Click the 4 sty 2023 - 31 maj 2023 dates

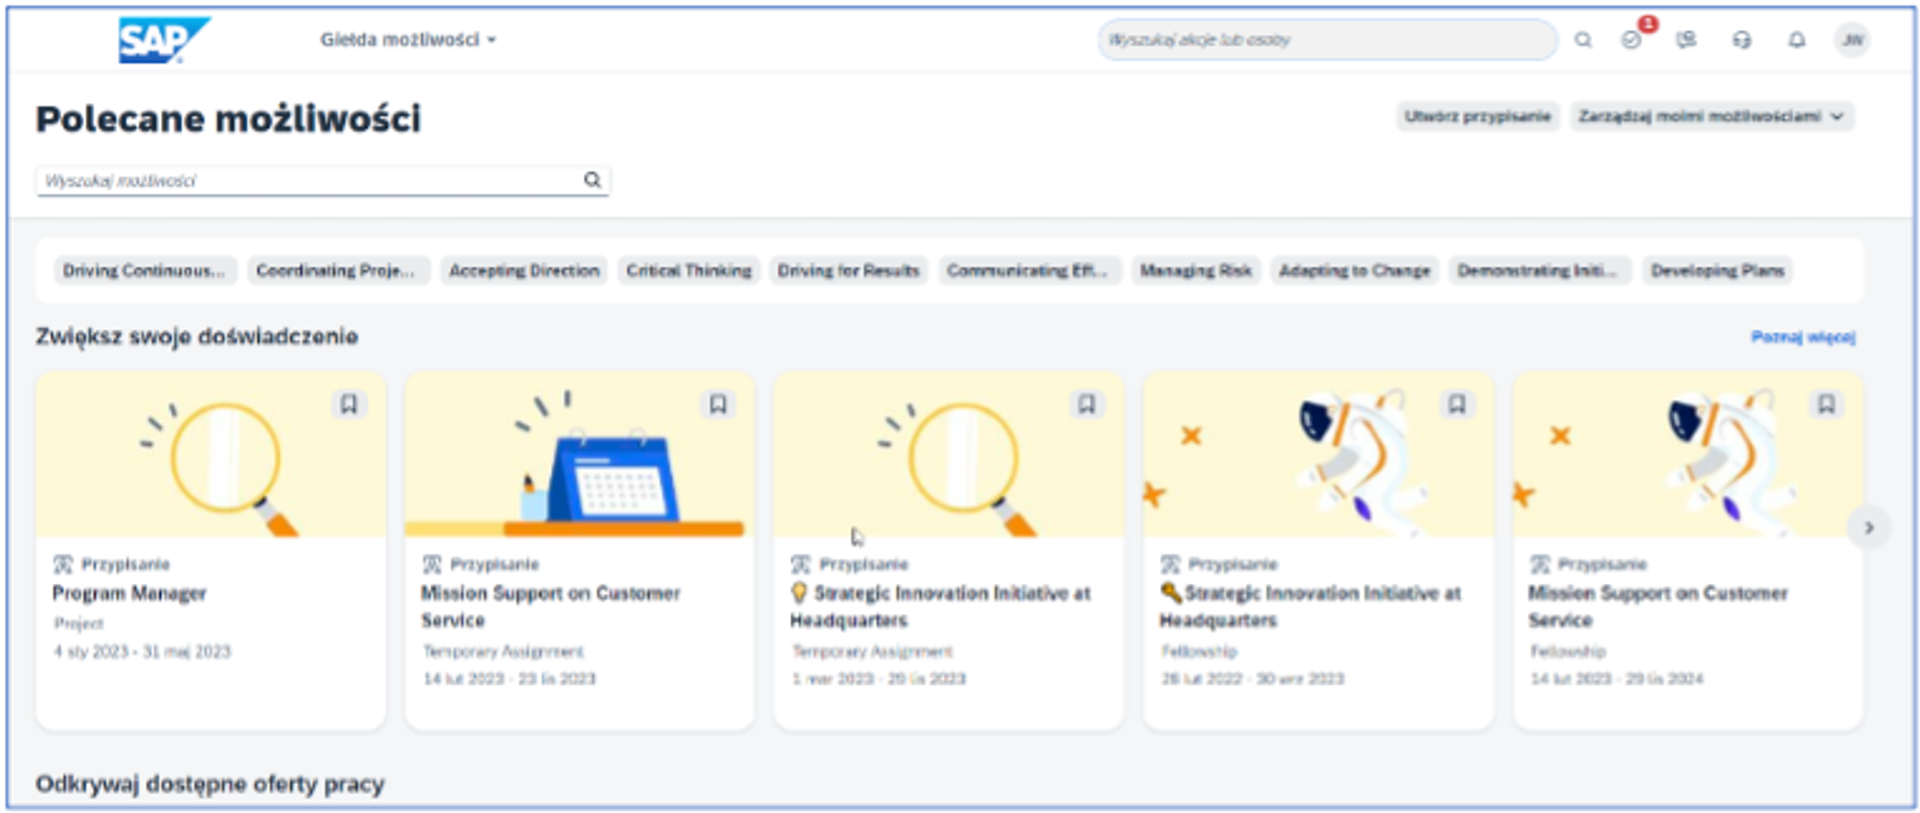coord(142,651)
